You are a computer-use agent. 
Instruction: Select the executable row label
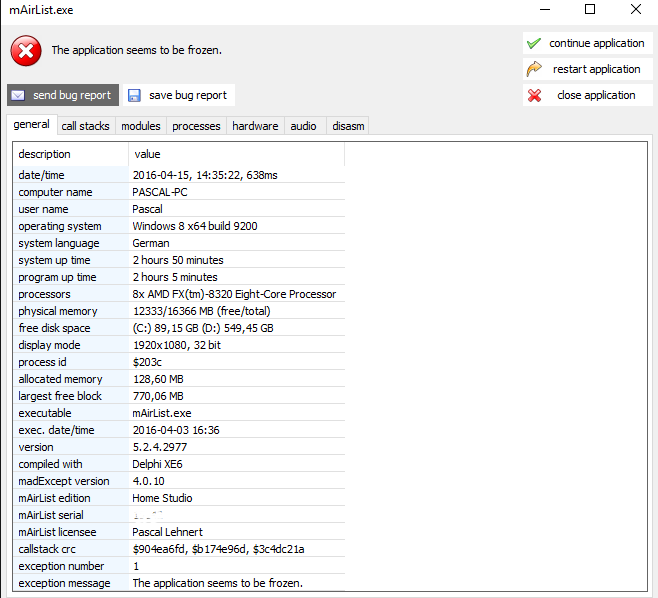(x=44, y=413)
